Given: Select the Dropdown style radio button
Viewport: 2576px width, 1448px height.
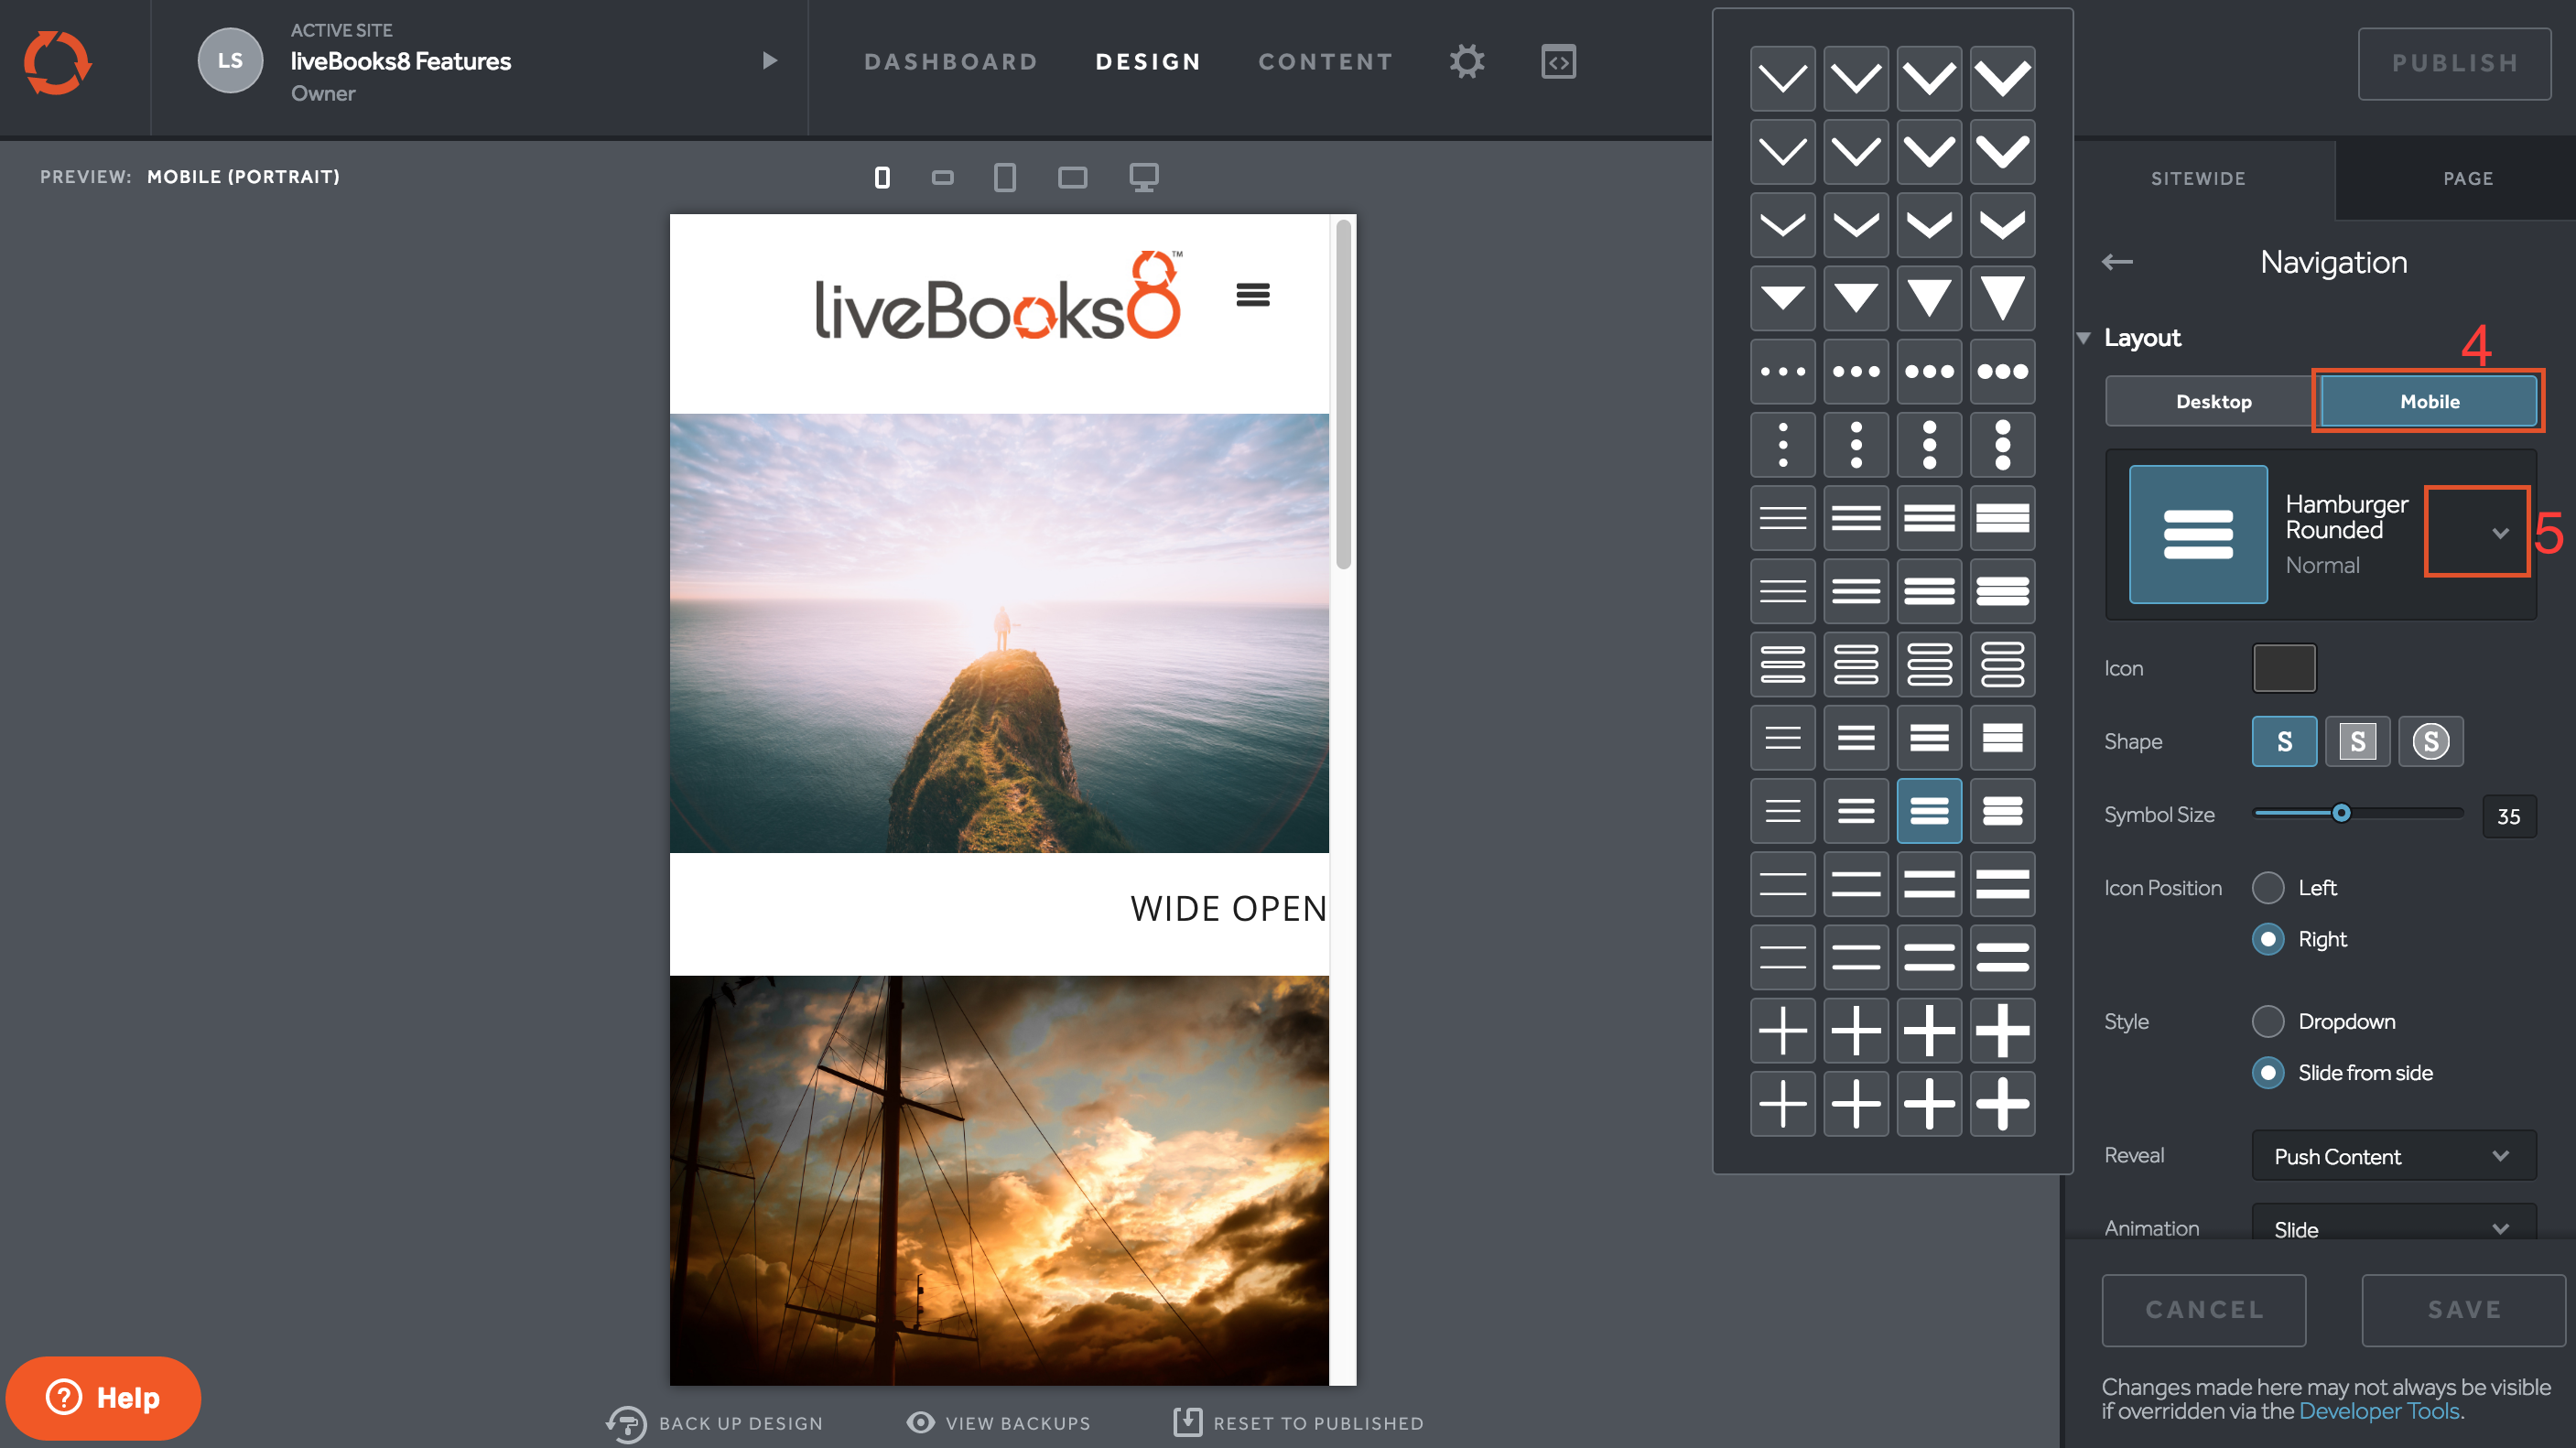Looking at the screenshot, I should [x=2268, y=1021].
